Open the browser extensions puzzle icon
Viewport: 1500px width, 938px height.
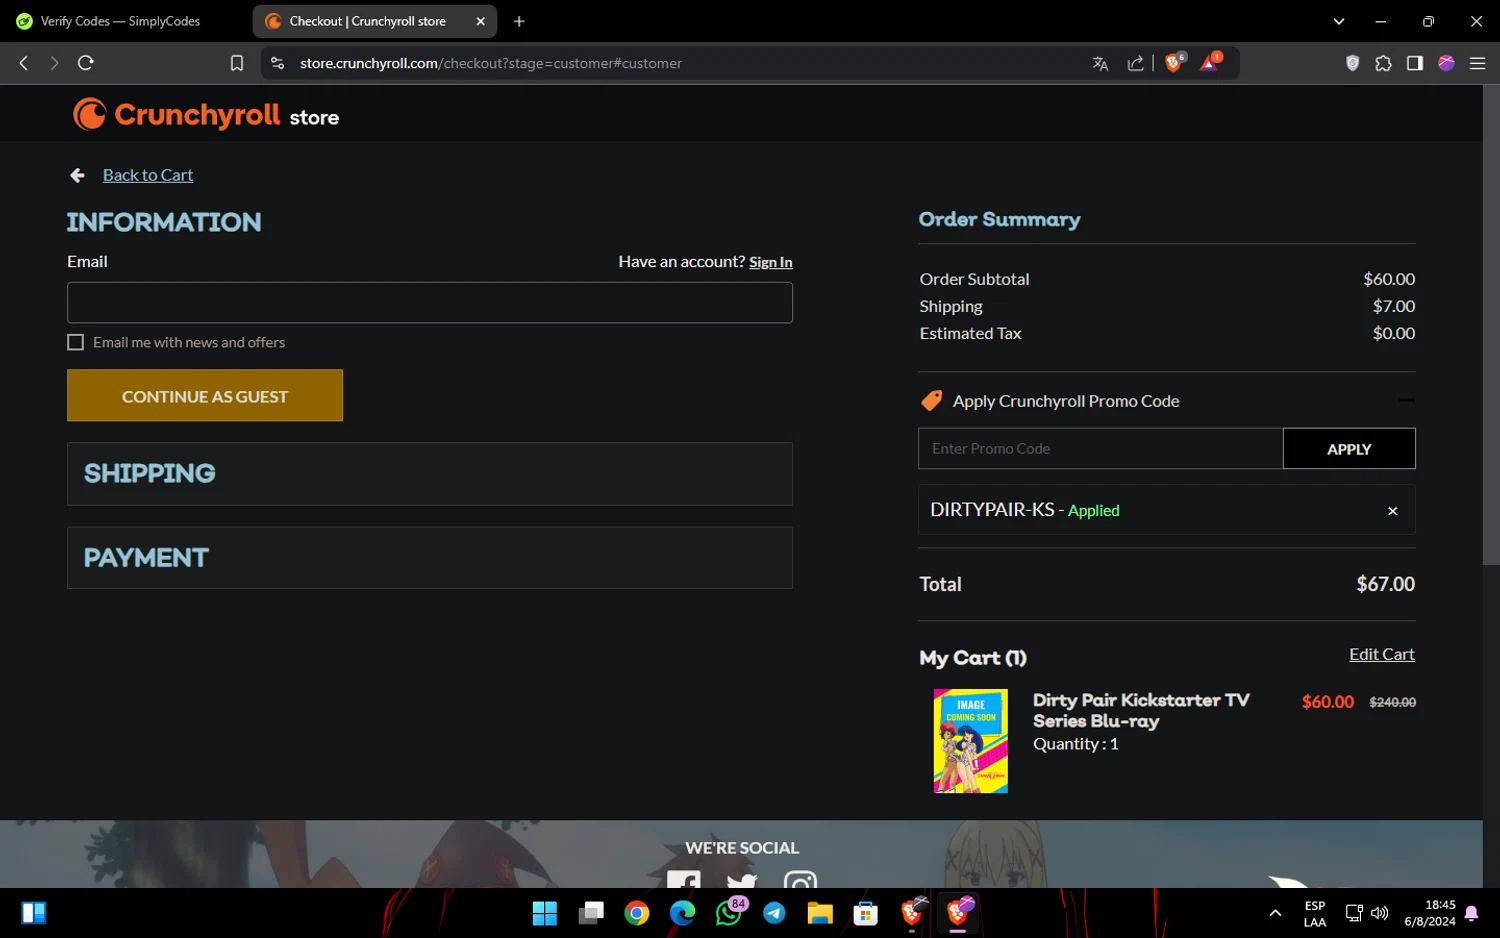(1383, 63)
